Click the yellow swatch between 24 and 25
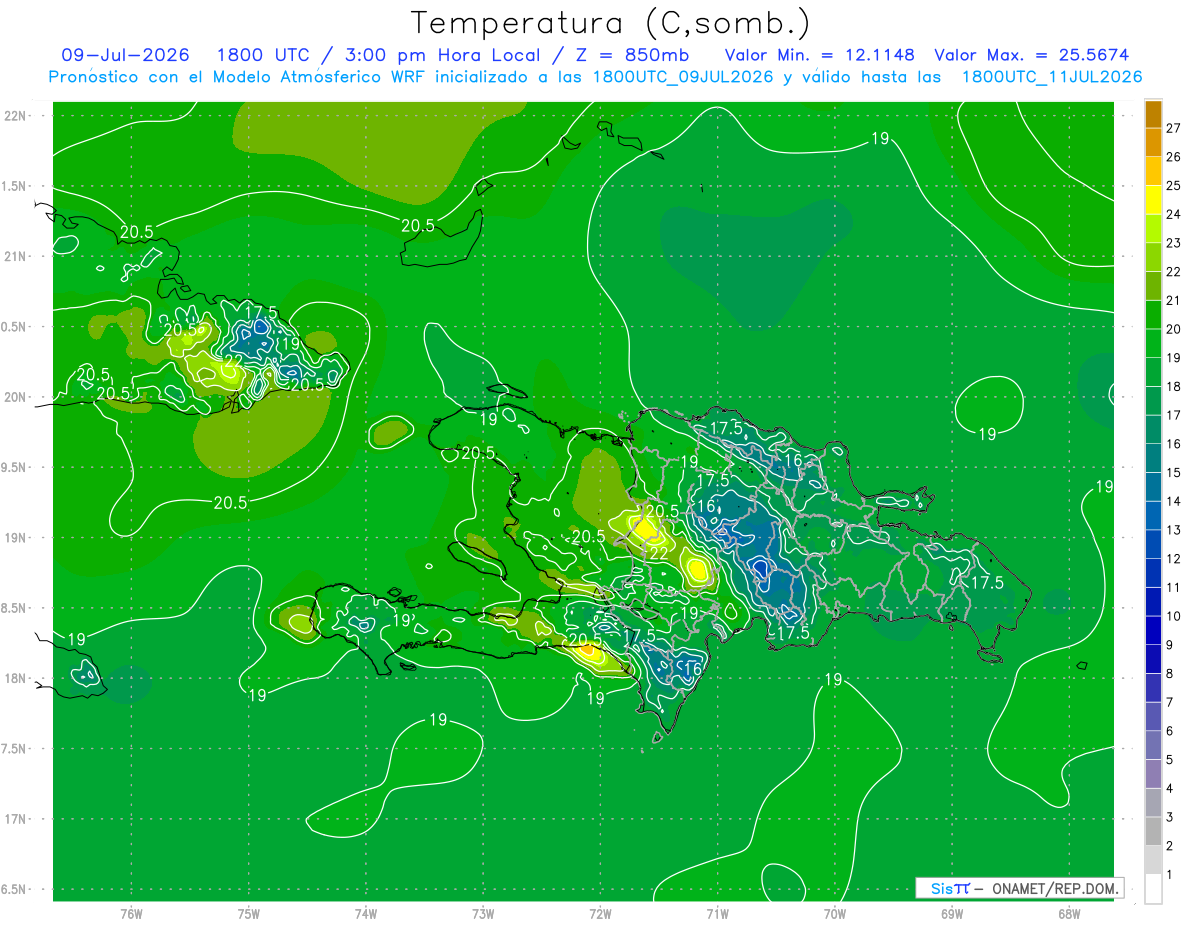The width and height of the screenshot is (1200, 927). (x=1153, y=200)
